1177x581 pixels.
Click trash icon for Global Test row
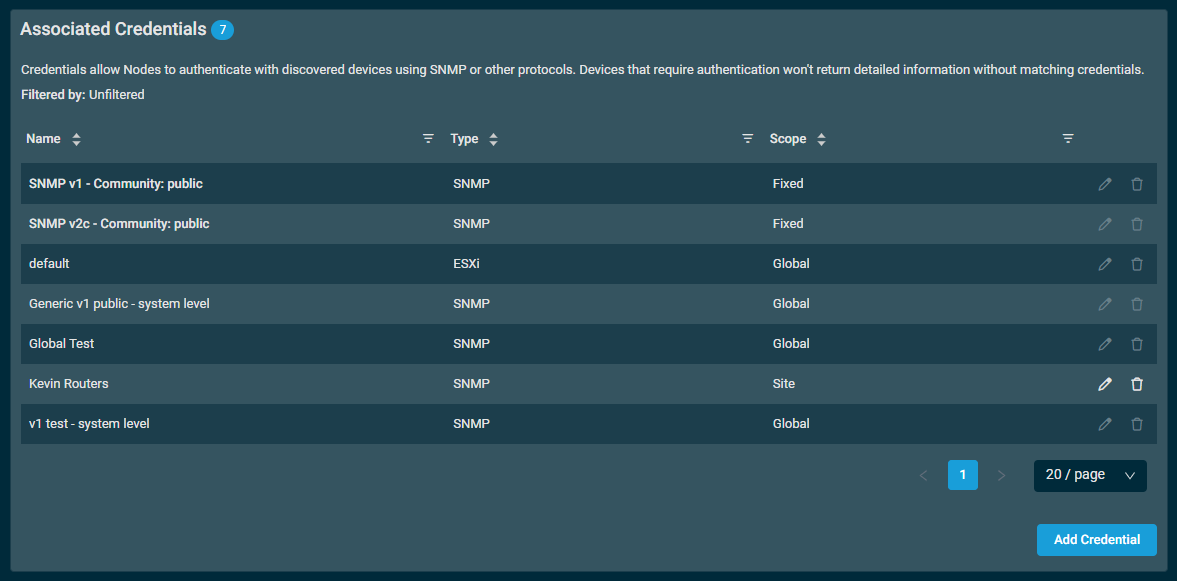tap(1137, 344)
